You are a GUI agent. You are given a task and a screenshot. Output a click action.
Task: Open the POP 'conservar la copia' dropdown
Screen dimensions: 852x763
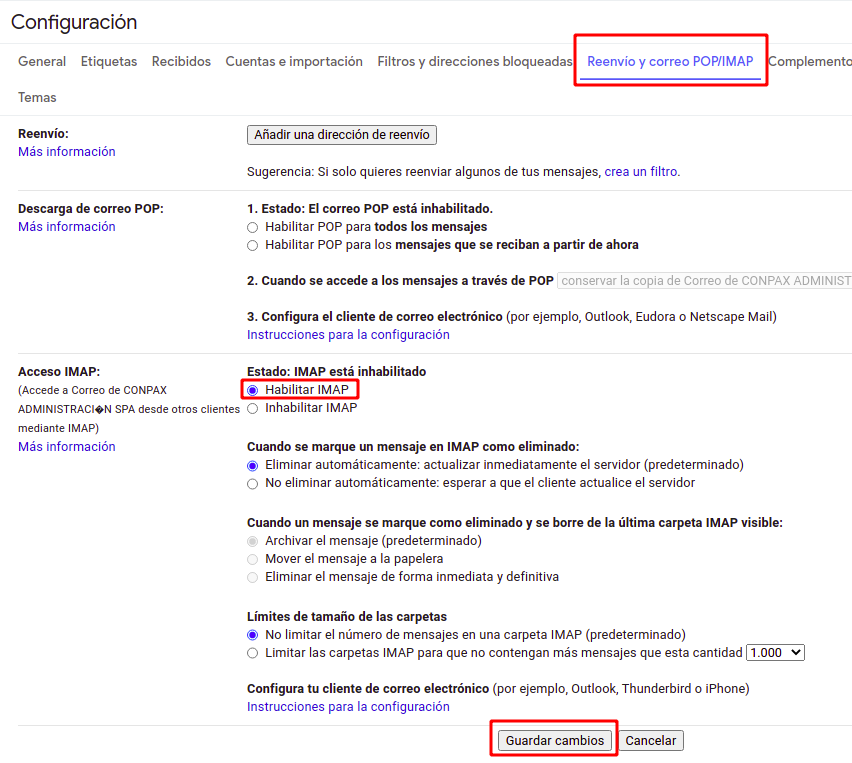[x=704, y=281]
